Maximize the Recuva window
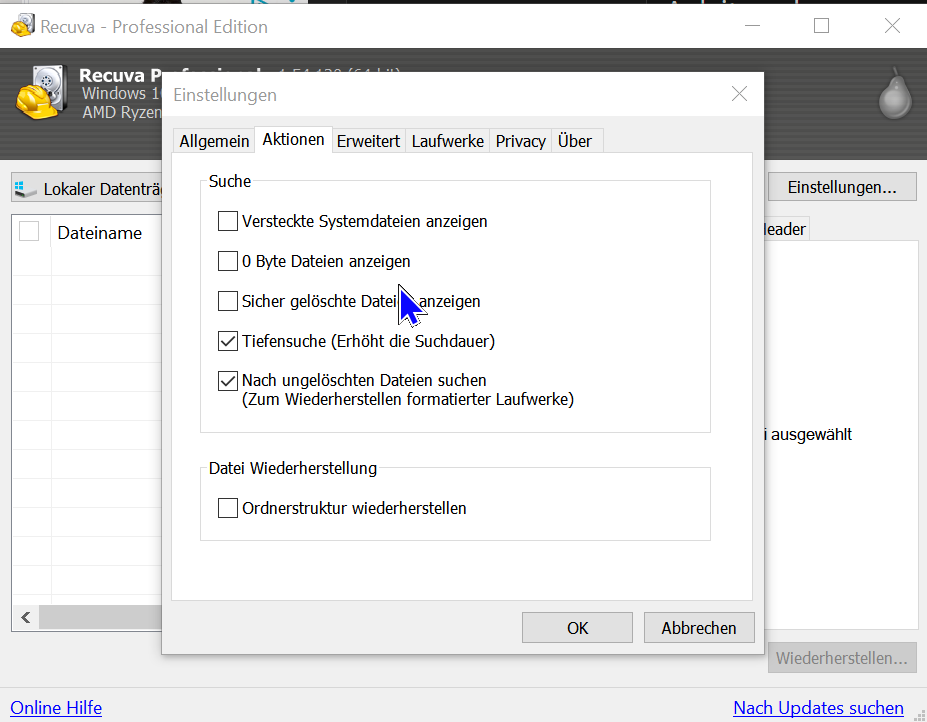 (821, 25)
